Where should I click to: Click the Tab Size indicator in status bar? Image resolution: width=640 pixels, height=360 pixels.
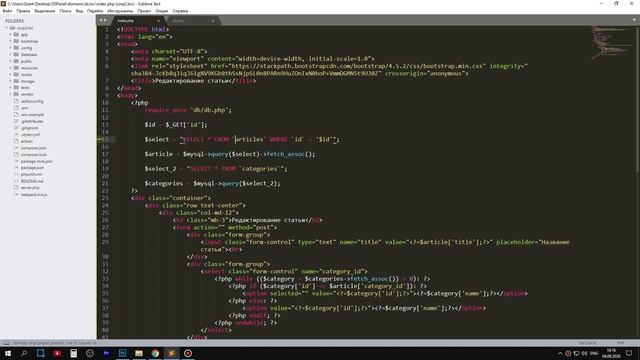point(587,343)
